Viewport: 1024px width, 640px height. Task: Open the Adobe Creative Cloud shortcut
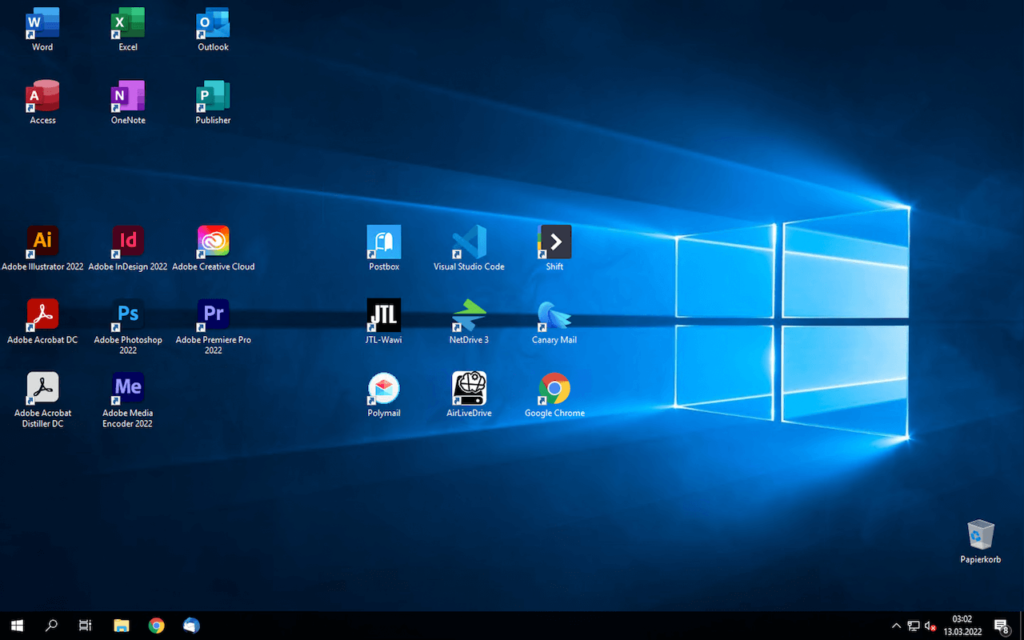(214, 248)
